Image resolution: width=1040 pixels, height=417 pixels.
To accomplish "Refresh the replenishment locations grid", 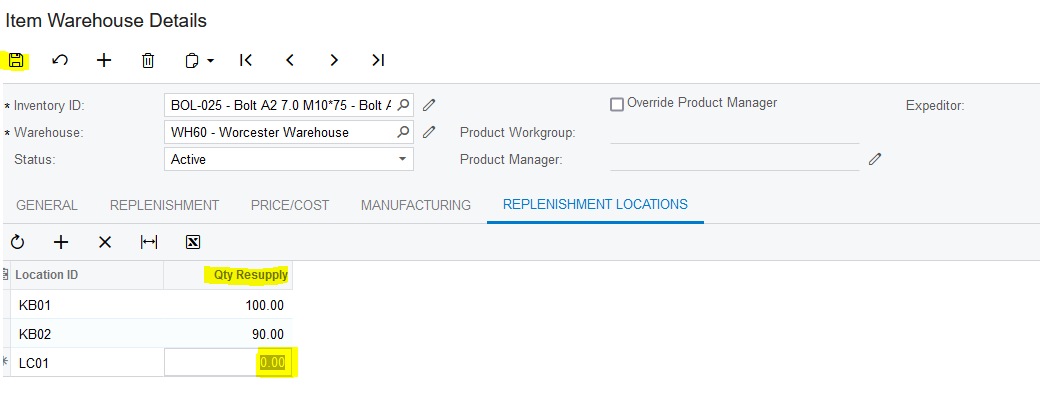I will [17, 242].
